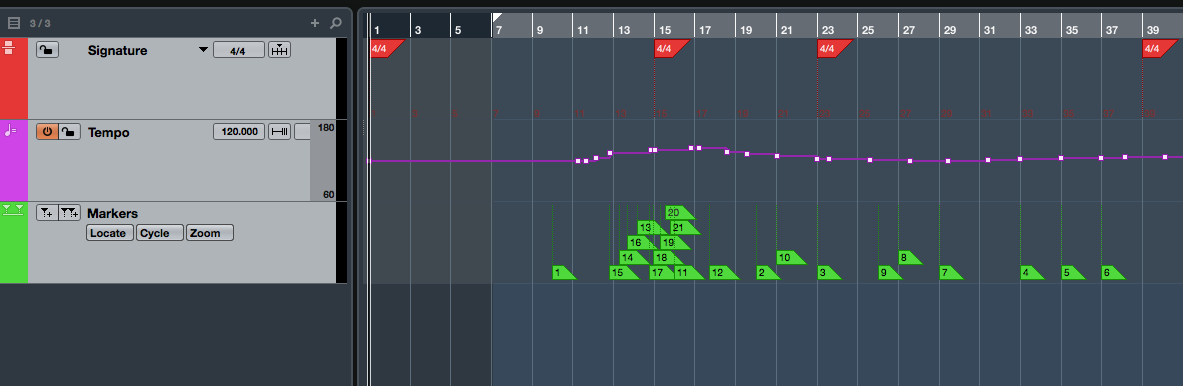Click bar 25 in the ruler
Image resolution: width=1183 pixels, height=386 pixels.
click(x=868, y=30)
